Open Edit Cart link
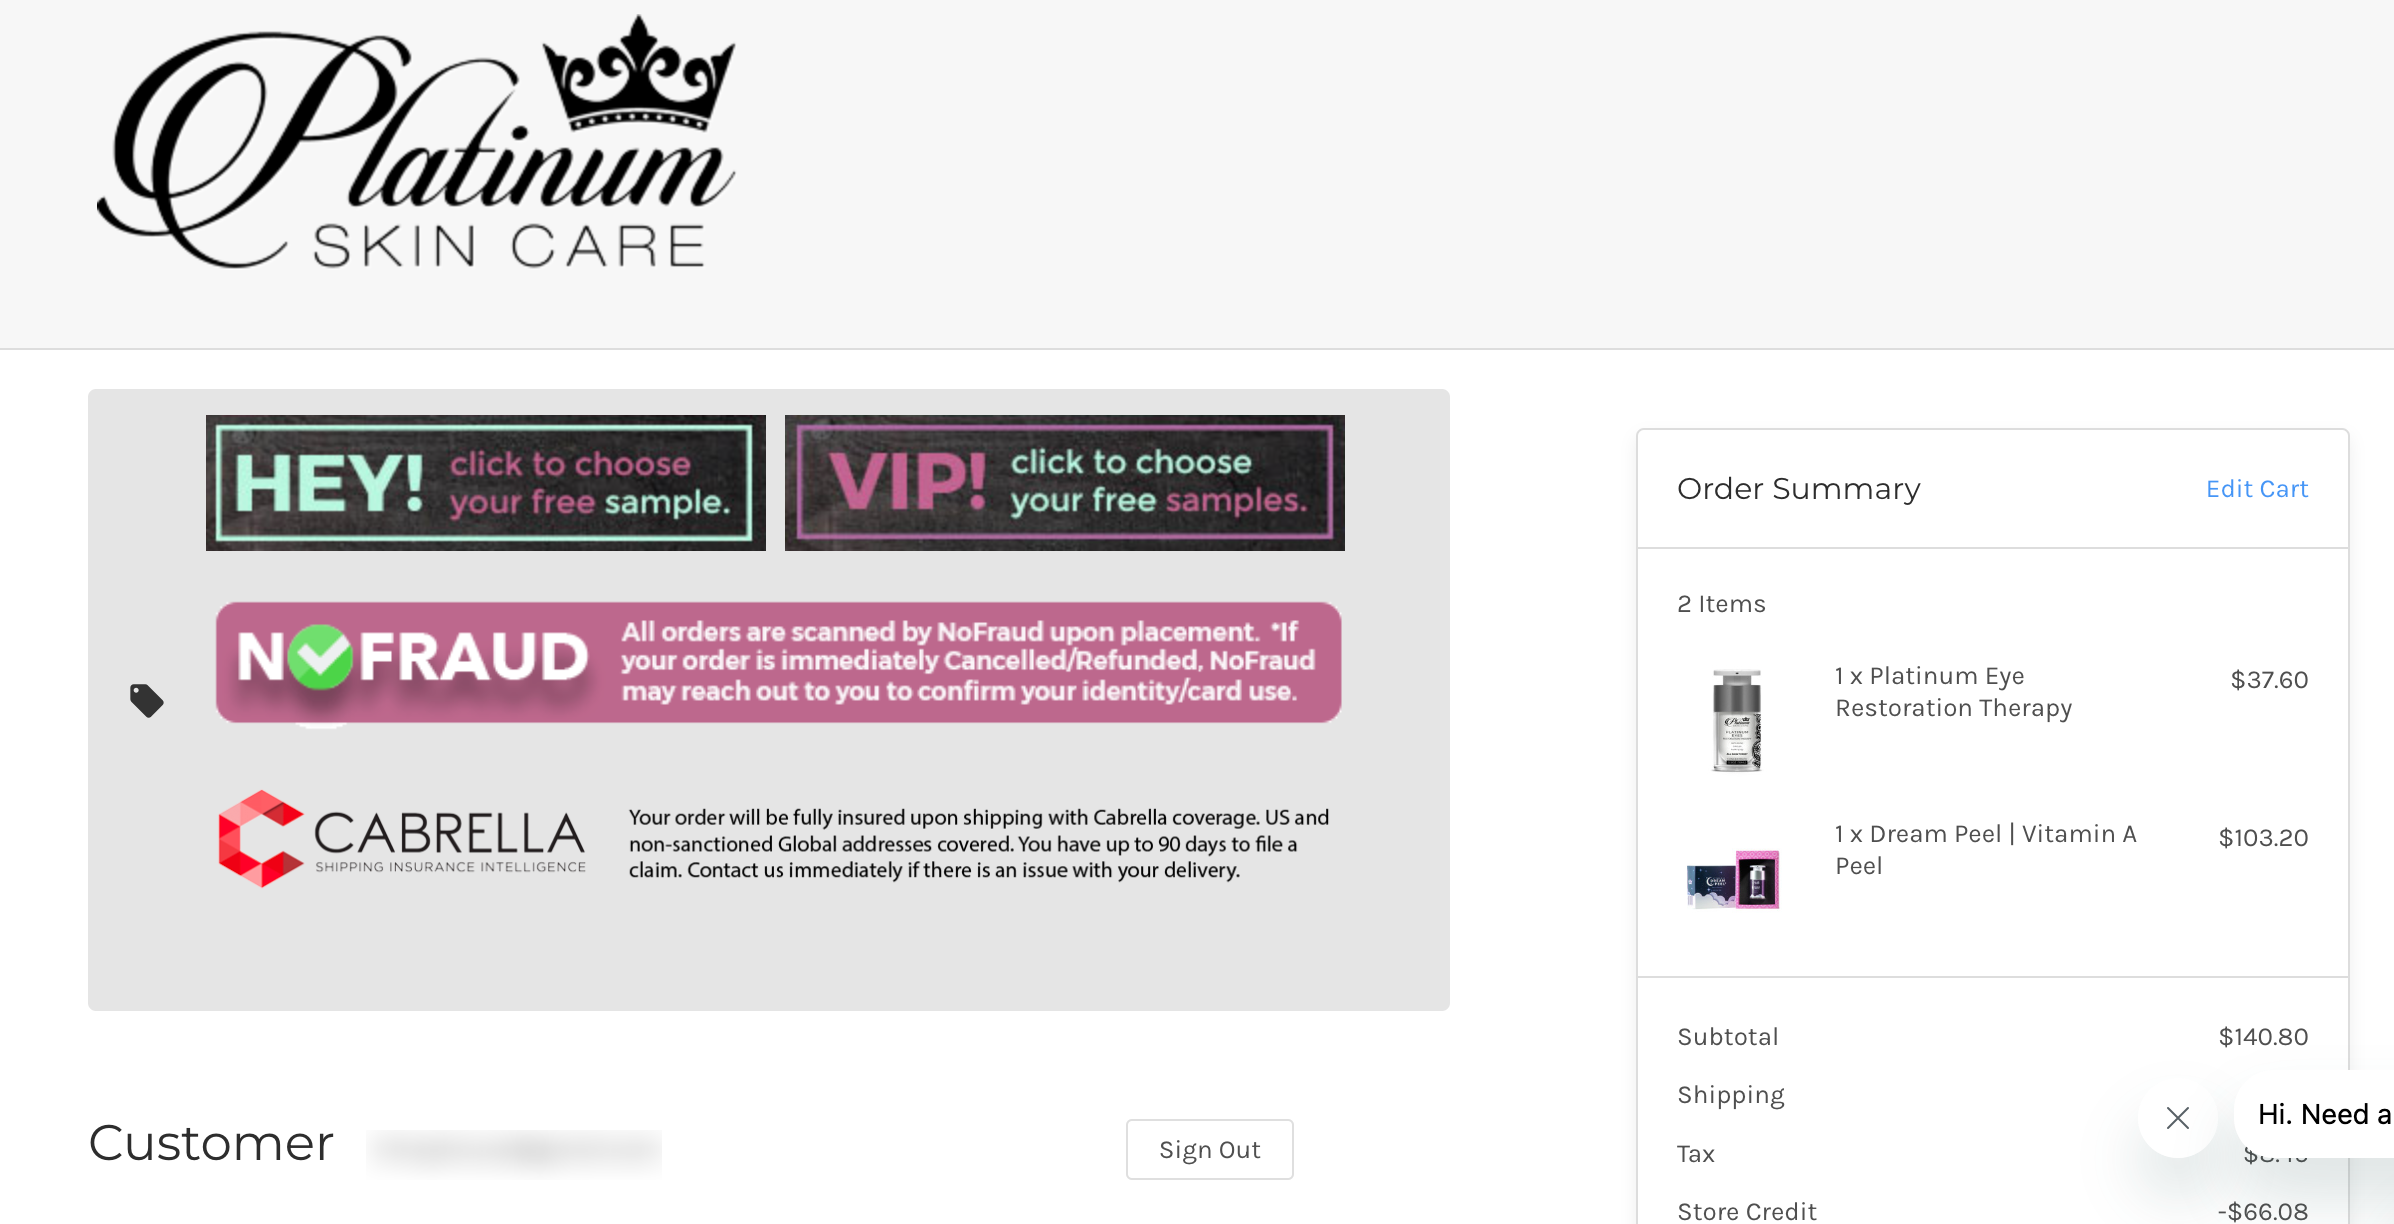 click(2257, 489)
